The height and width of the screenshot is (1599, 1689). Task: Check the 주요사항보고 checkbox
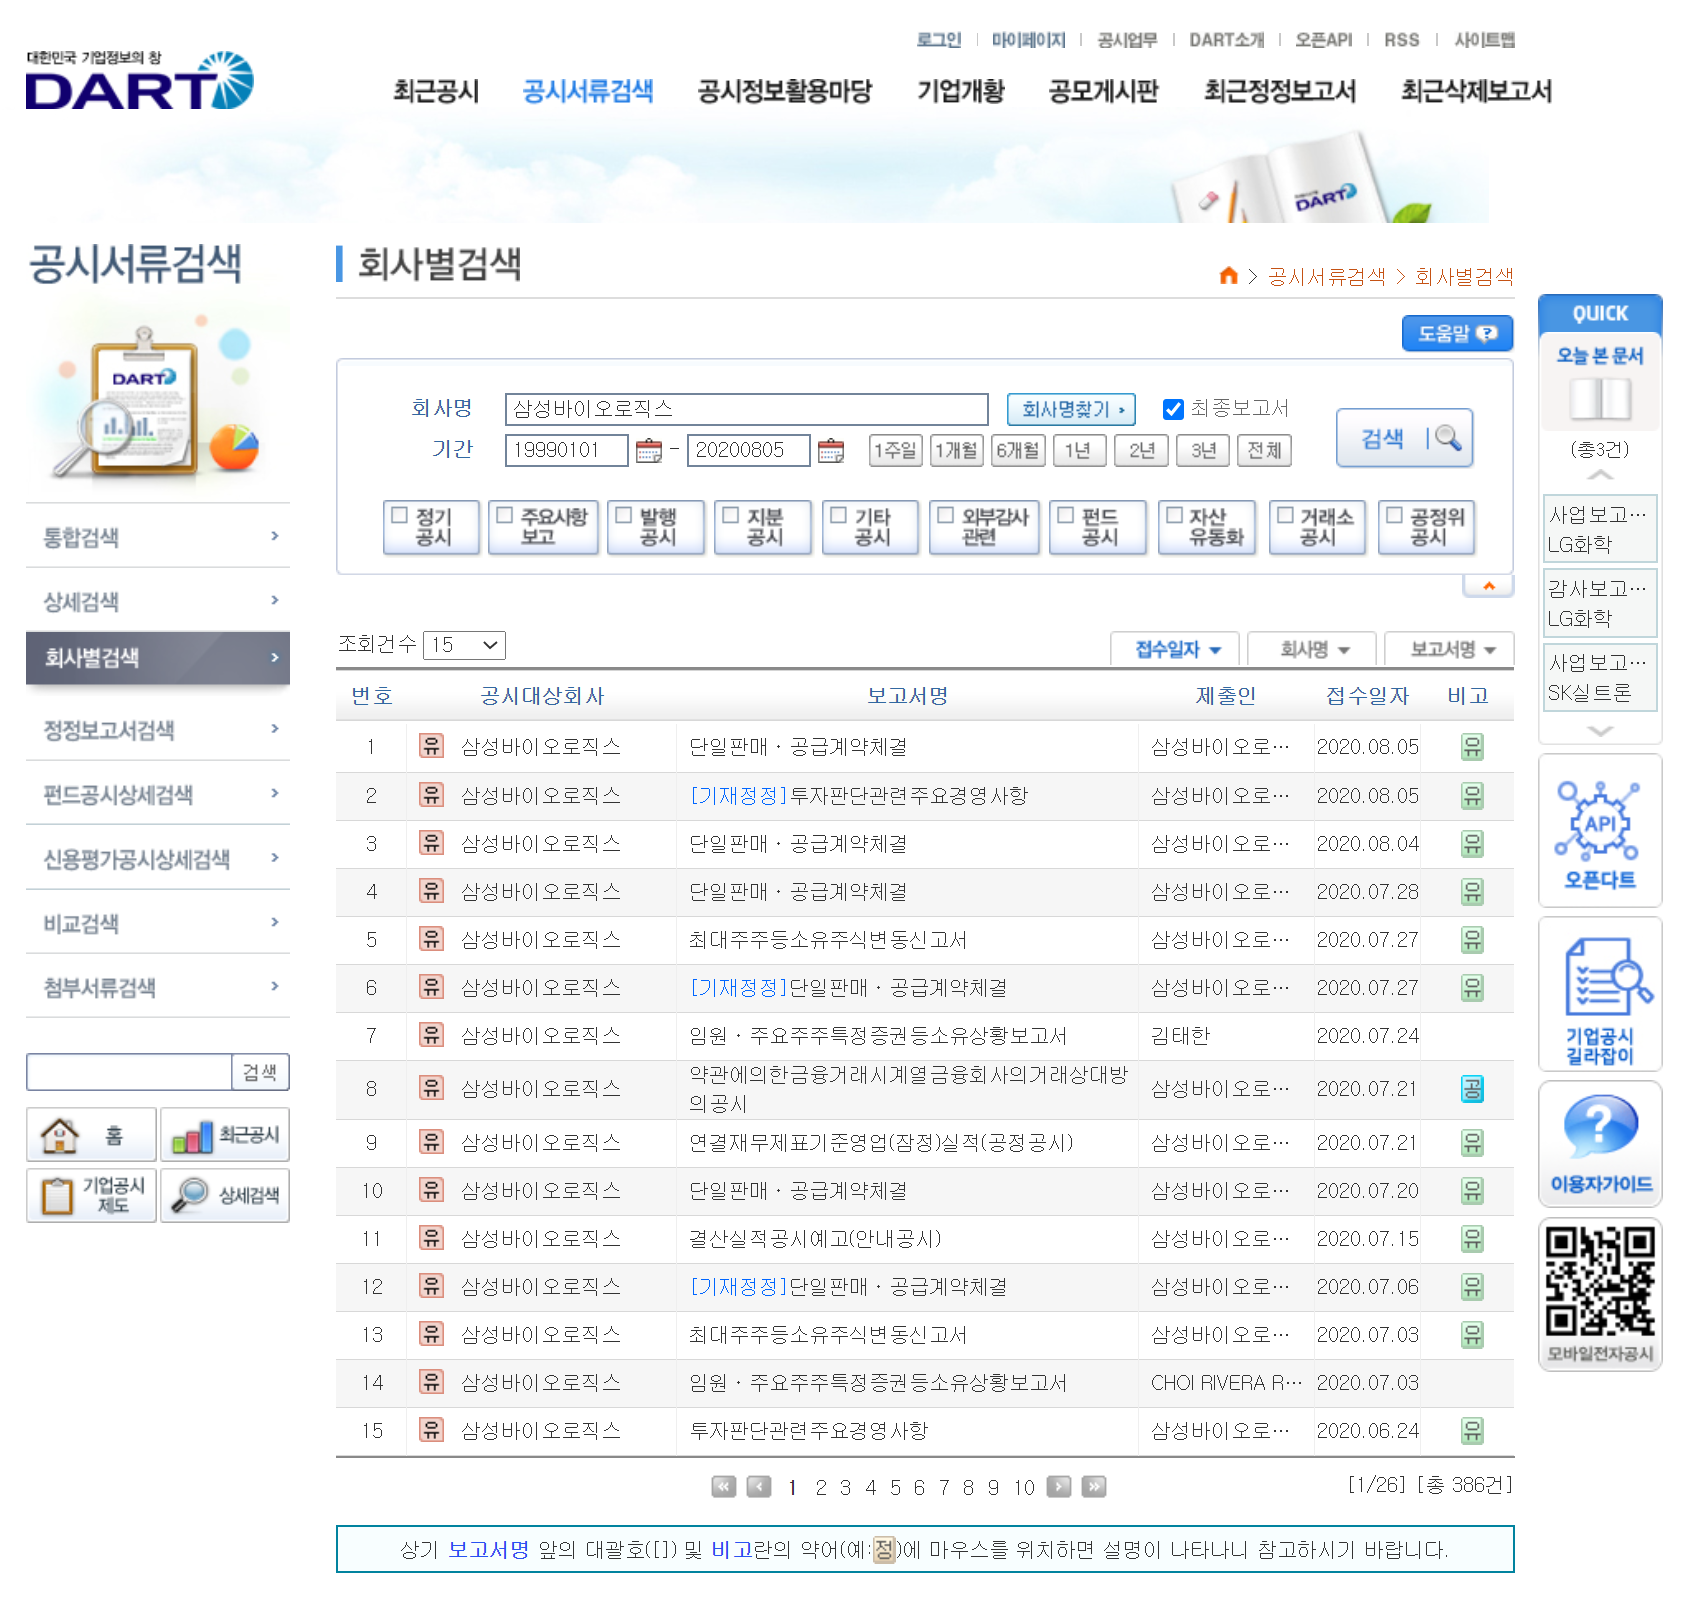click(x=505, y=515)
